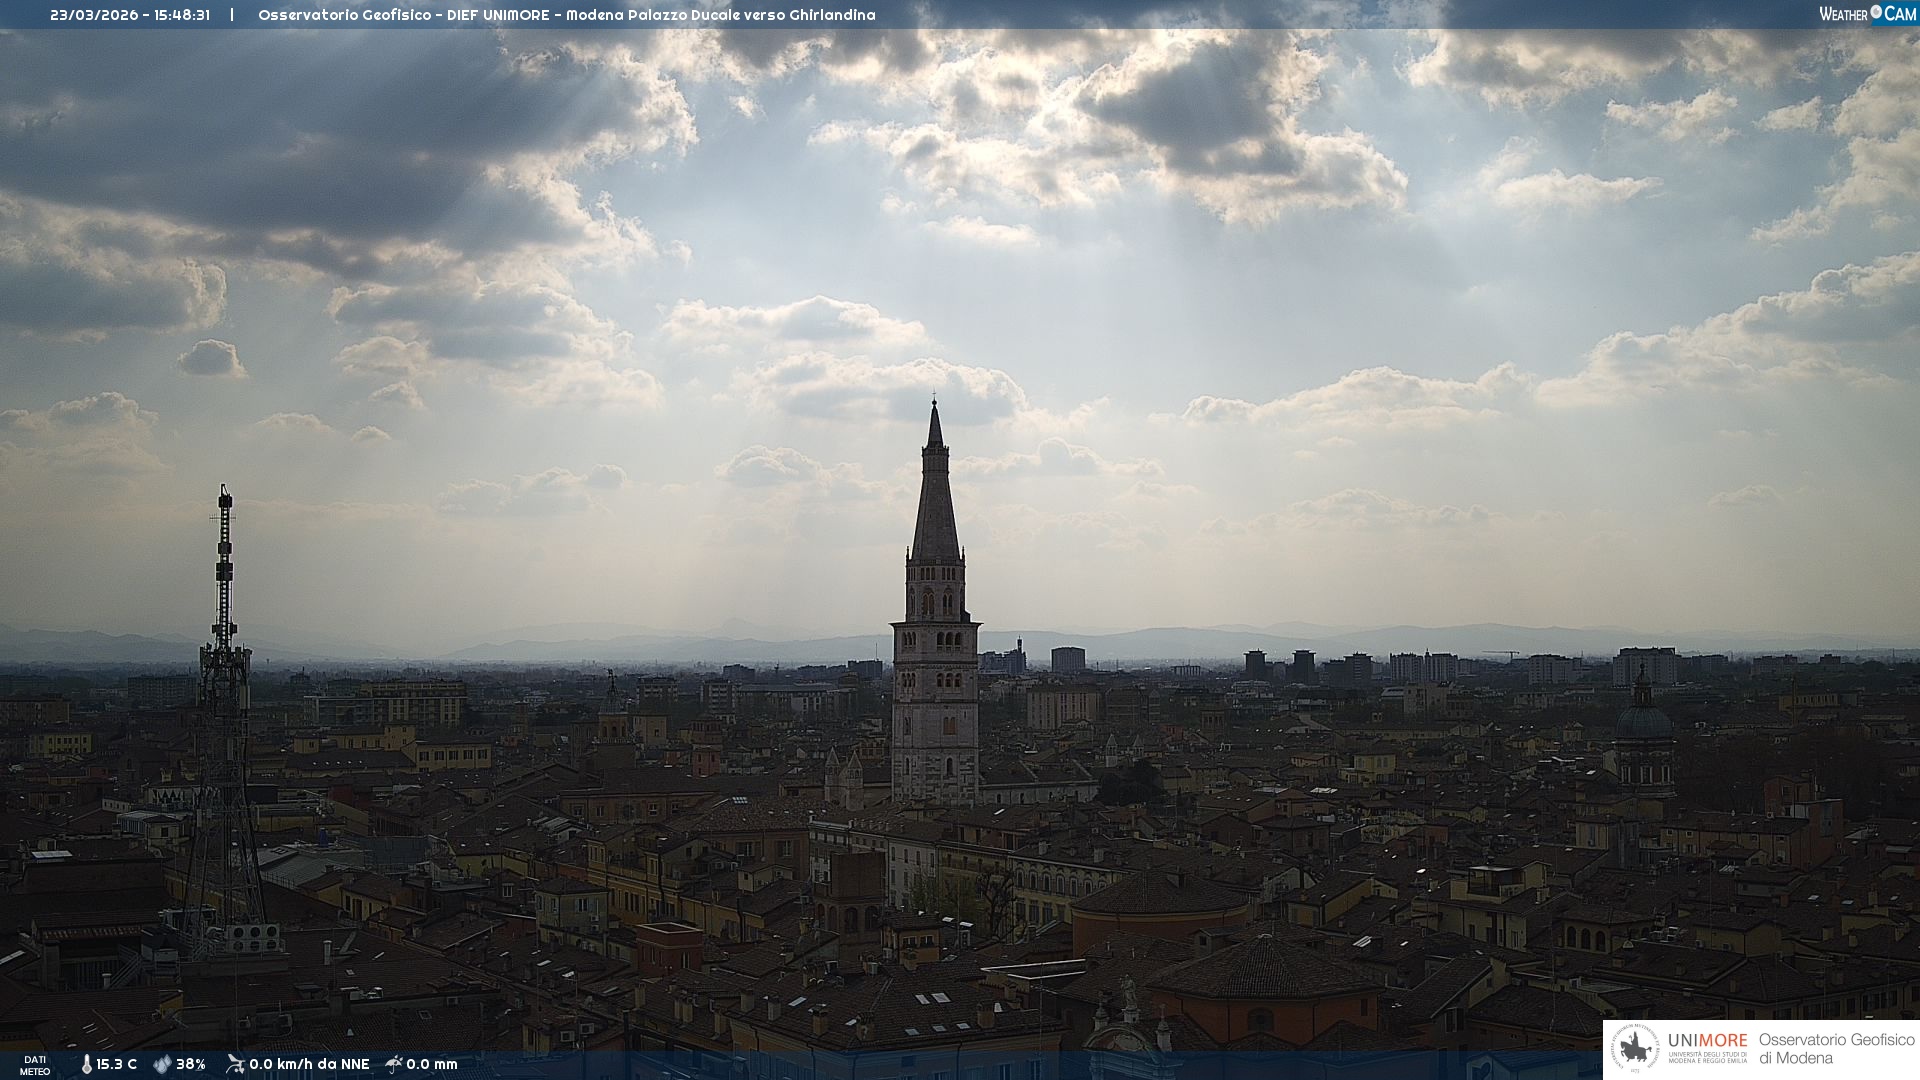
Task: Click the DATI METEO label
Action: pyautogui.click(x=35, y=1065)
